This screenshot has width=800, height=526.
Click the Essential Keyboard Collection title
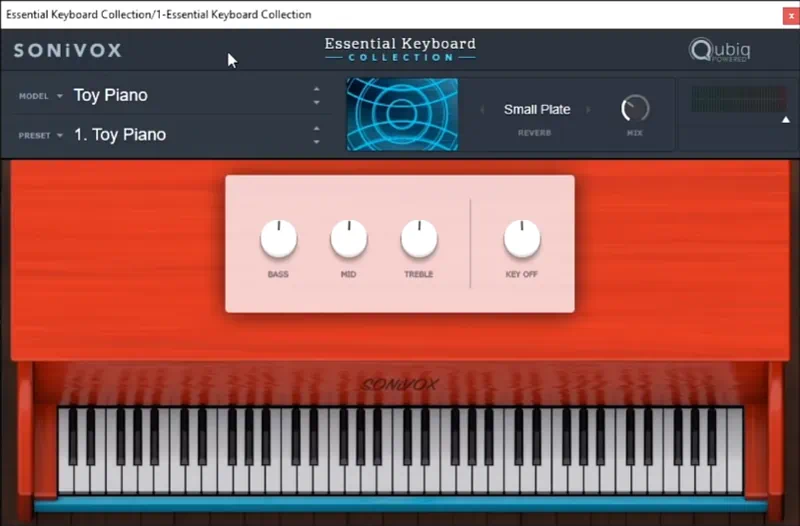(401, 49)
